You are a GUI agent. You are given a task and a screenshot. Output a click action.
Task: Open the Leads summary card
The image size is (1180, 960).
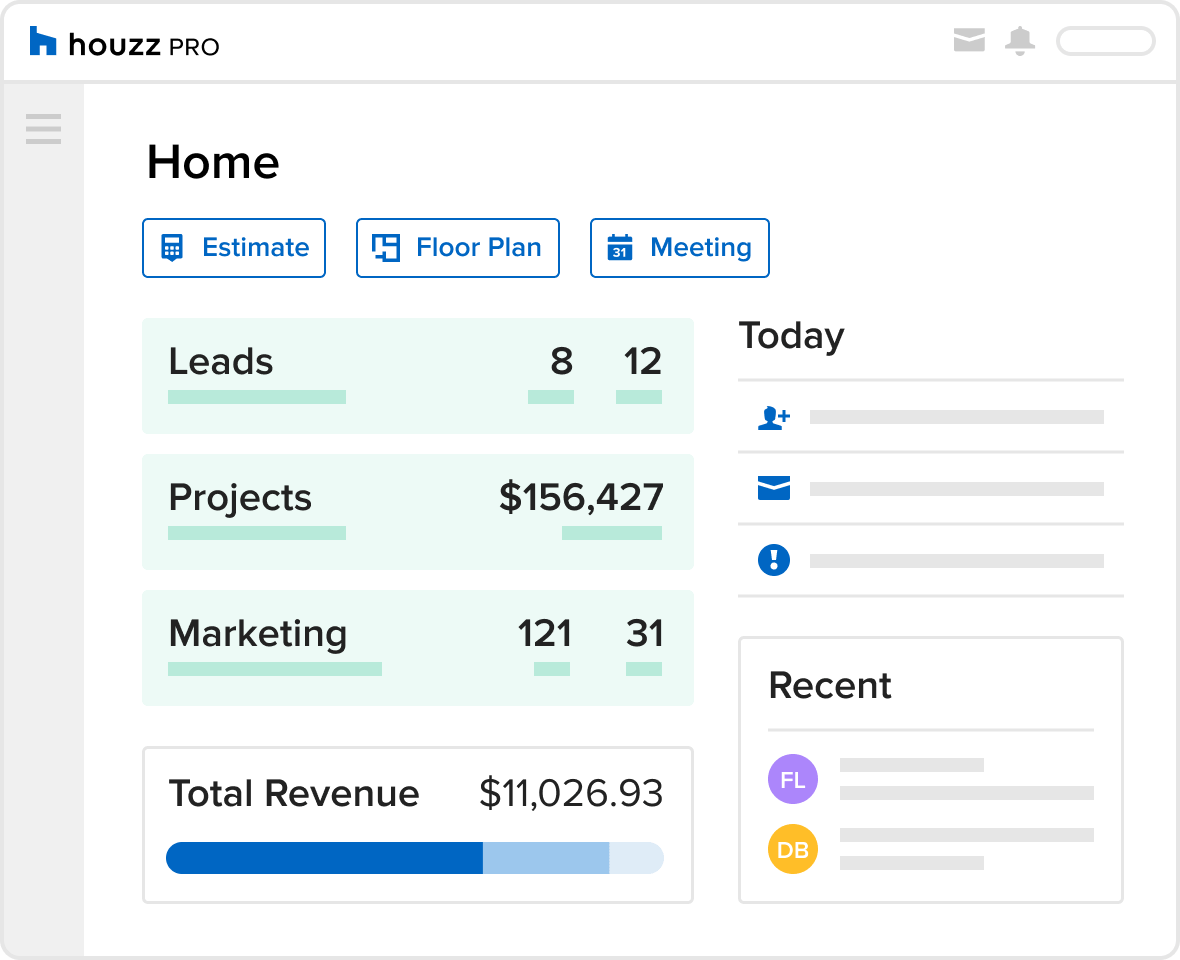tap(417, 376)
